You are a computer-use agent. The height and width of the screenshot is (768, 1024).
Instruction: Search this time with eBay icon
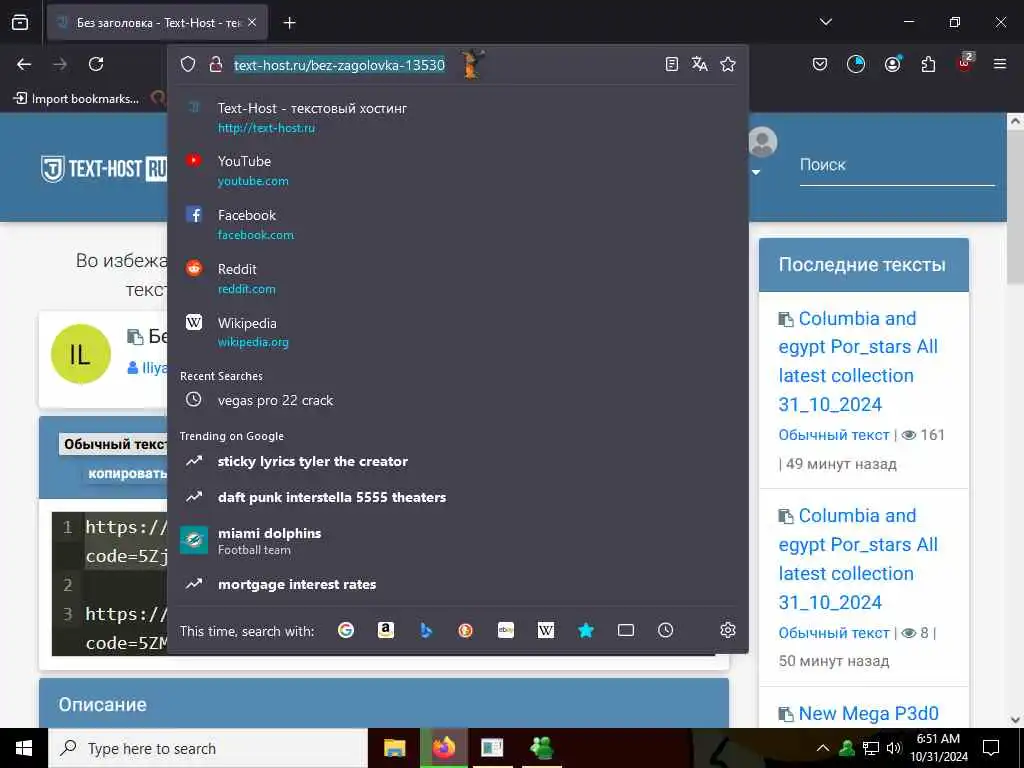505,630
